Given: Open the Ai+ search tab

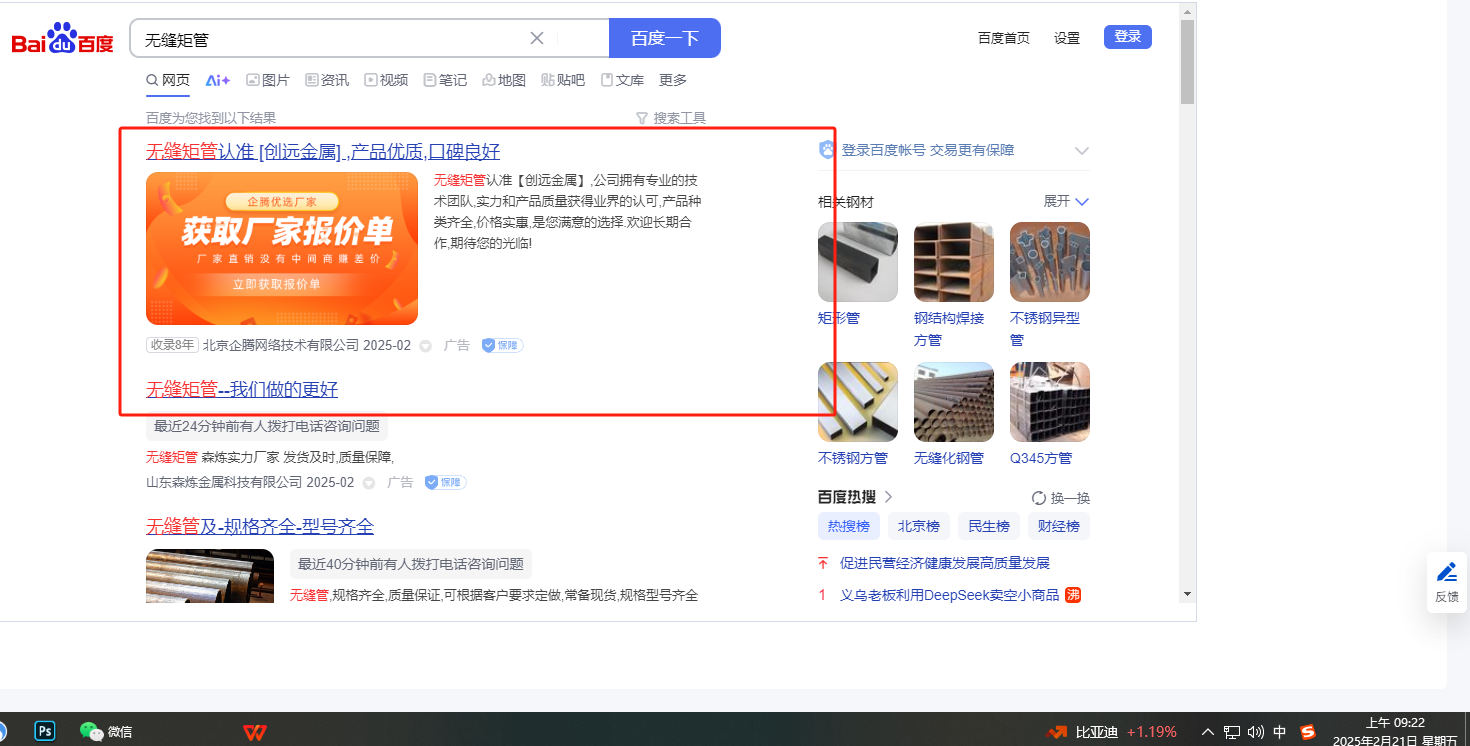Looking at the screenshot, I should click(218, 80).
